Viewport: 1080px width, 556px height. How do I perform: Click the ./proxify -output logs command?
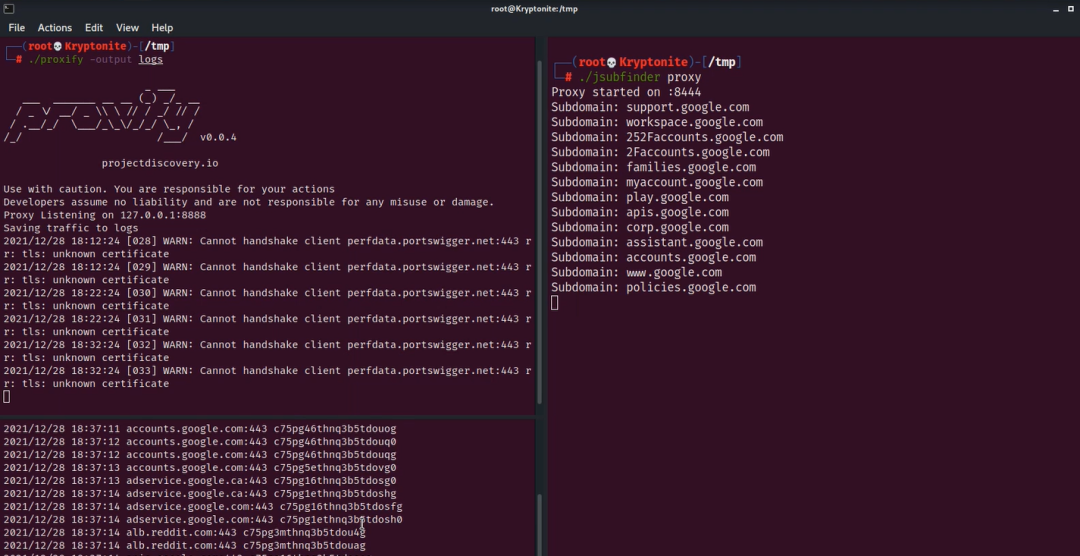[x=95, y=59]
